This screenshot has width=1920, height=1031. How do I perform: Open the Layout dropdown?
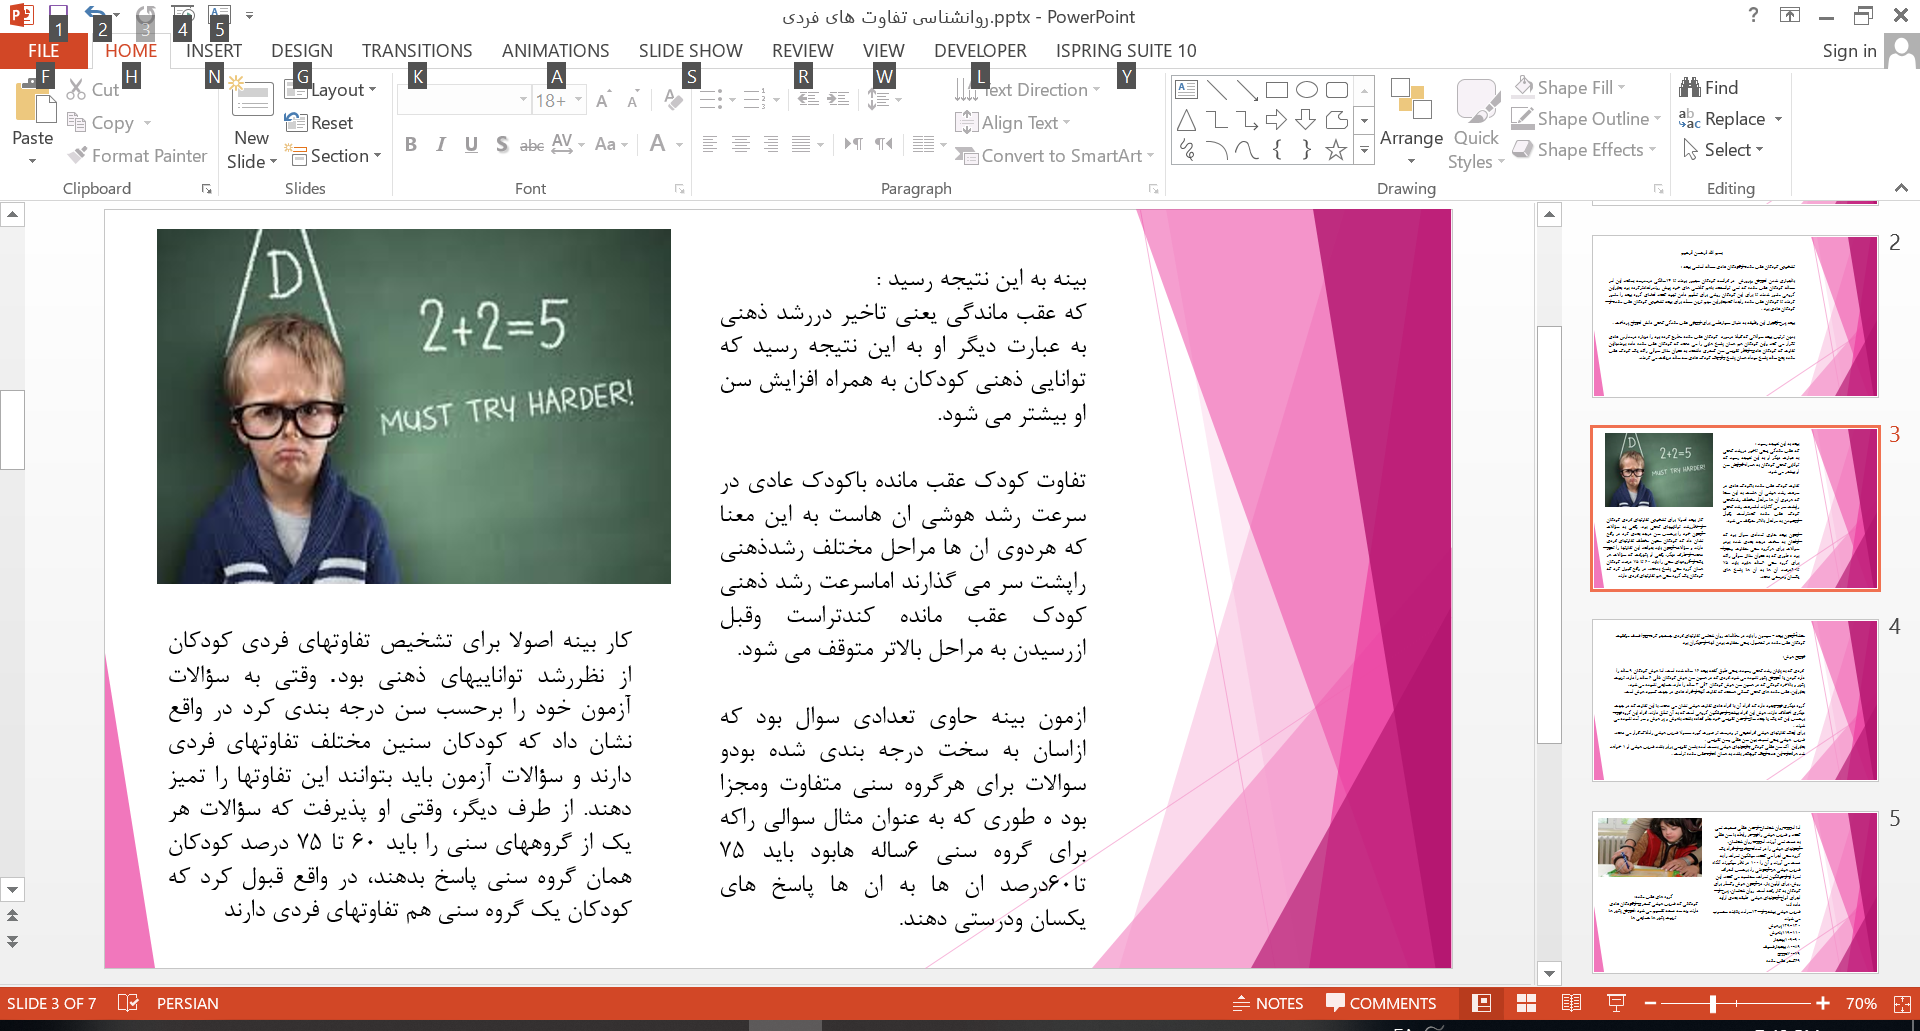point(331,90)
